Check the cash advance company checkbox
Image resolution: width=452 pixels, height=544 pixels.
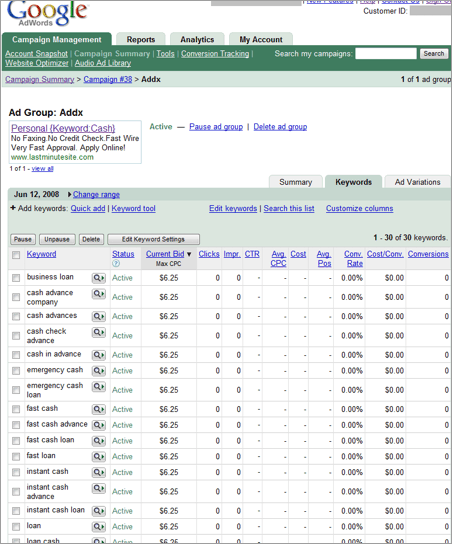pyautogui.click(x=16, y=297)
